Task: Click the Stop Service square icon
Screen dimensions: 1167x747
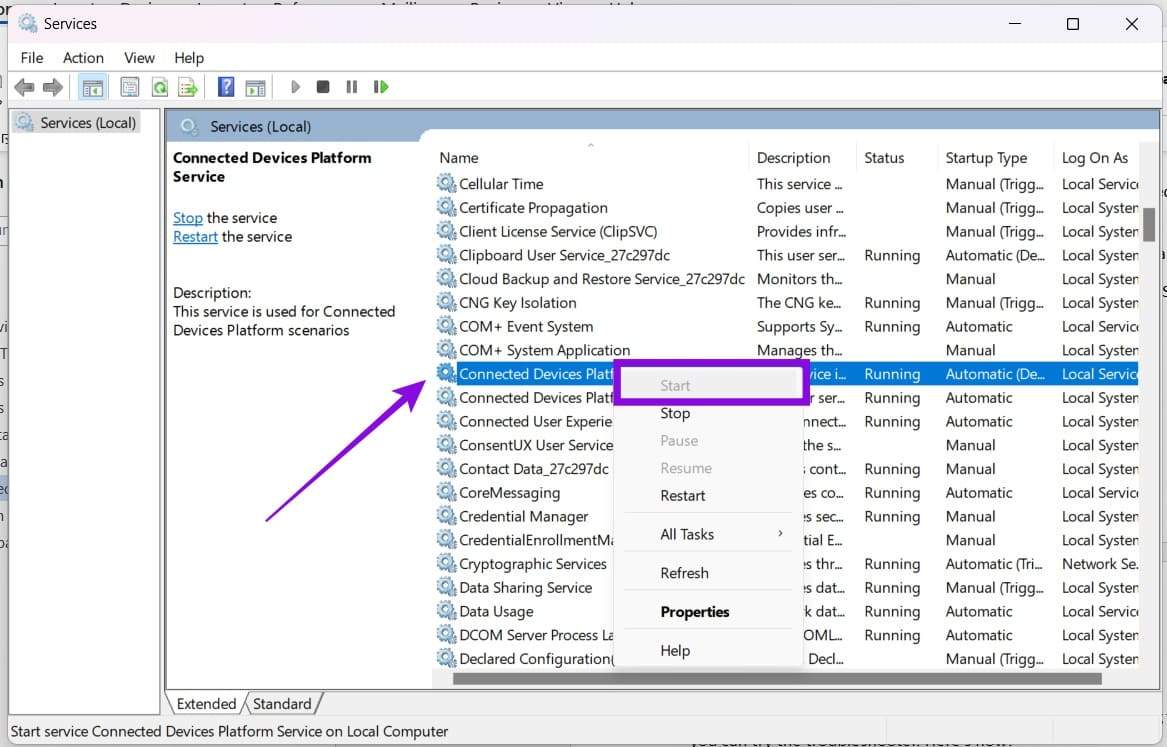Action: [323, 87]
